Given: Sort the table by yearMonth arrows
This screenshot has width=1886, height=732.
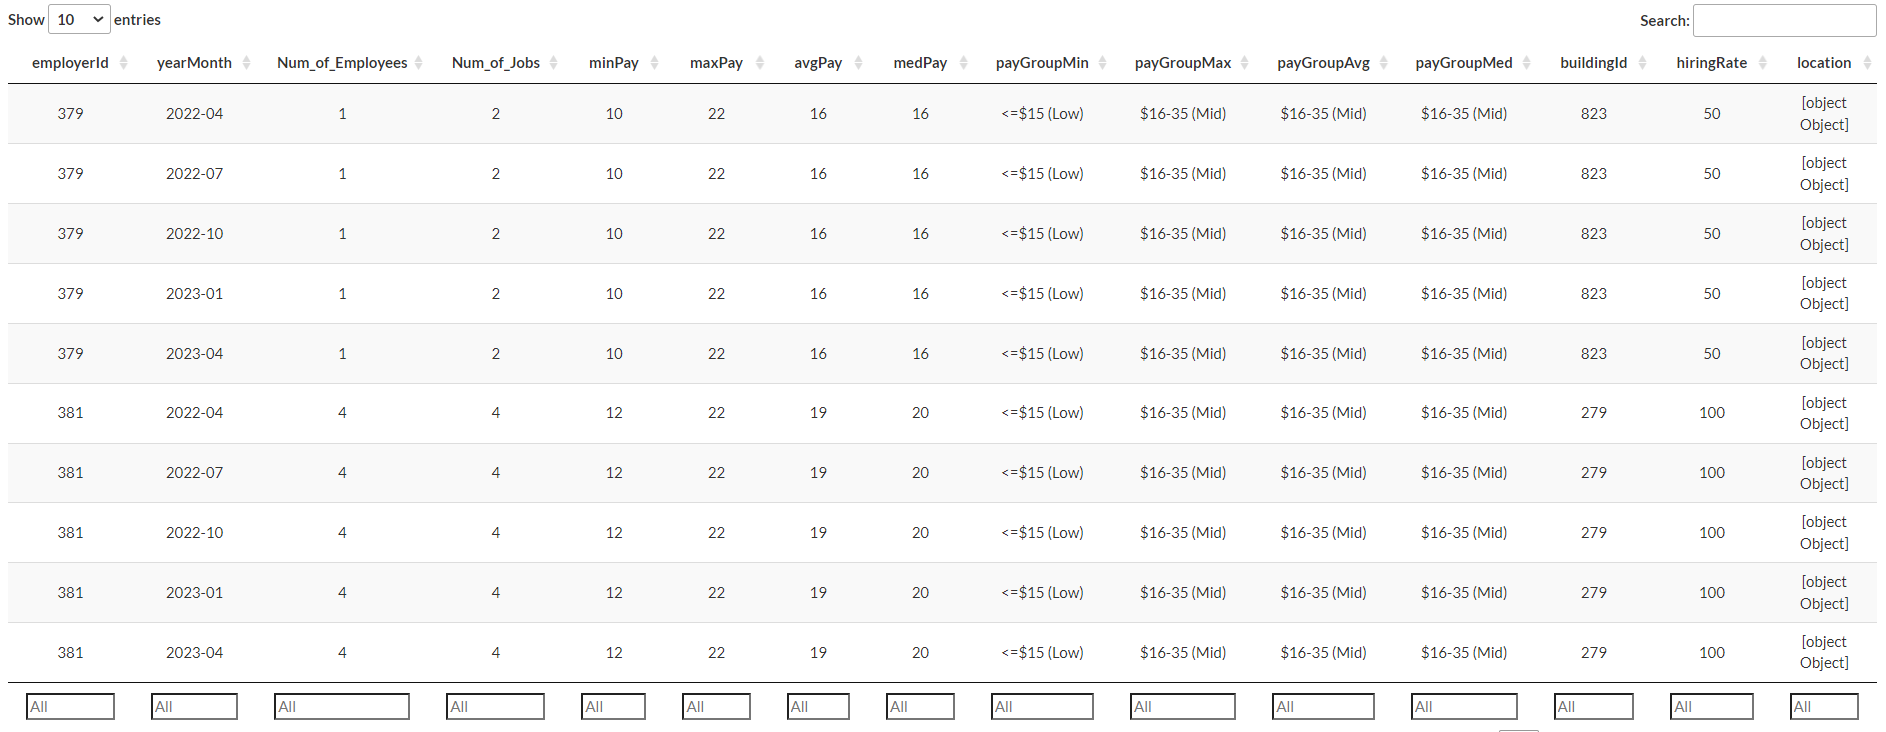Looking at the screenshot, I should pos(246,63).
